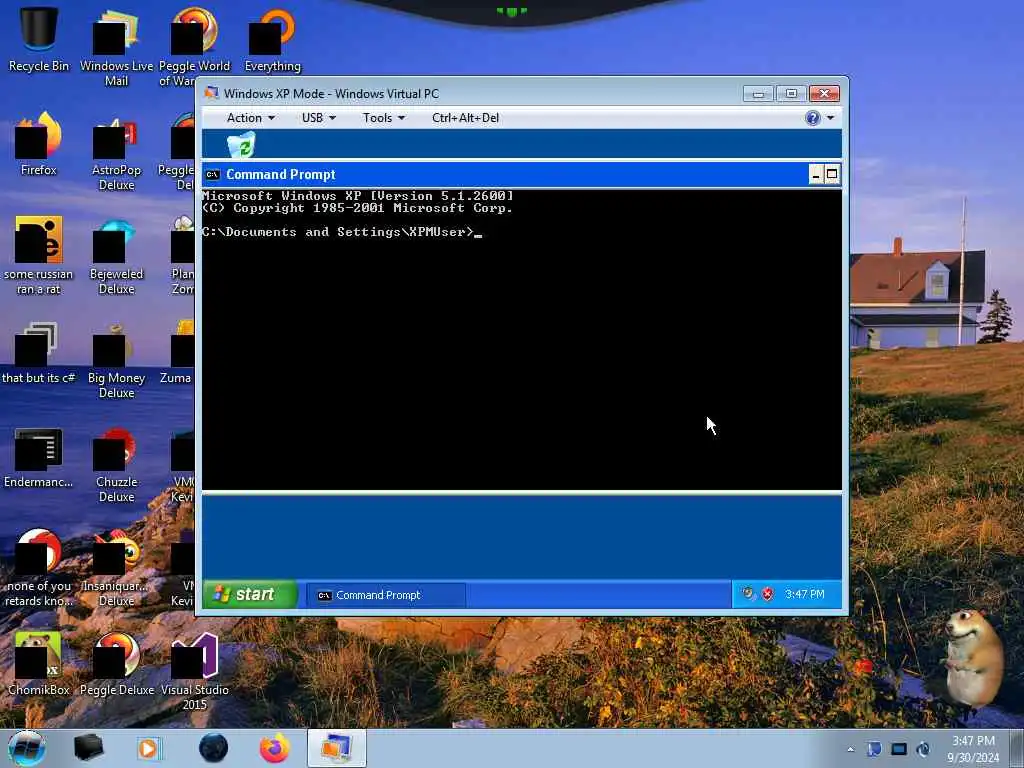The image size is (1024, 768).
Task: Click the Windows XP Mode window title icon
Action: (211, 93)
